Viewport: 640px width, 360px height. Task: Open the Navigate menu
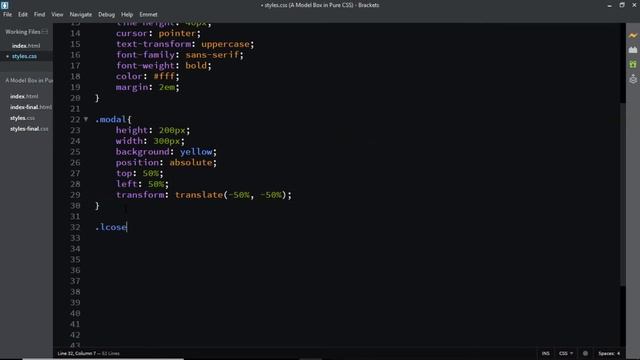click(81, 14)
